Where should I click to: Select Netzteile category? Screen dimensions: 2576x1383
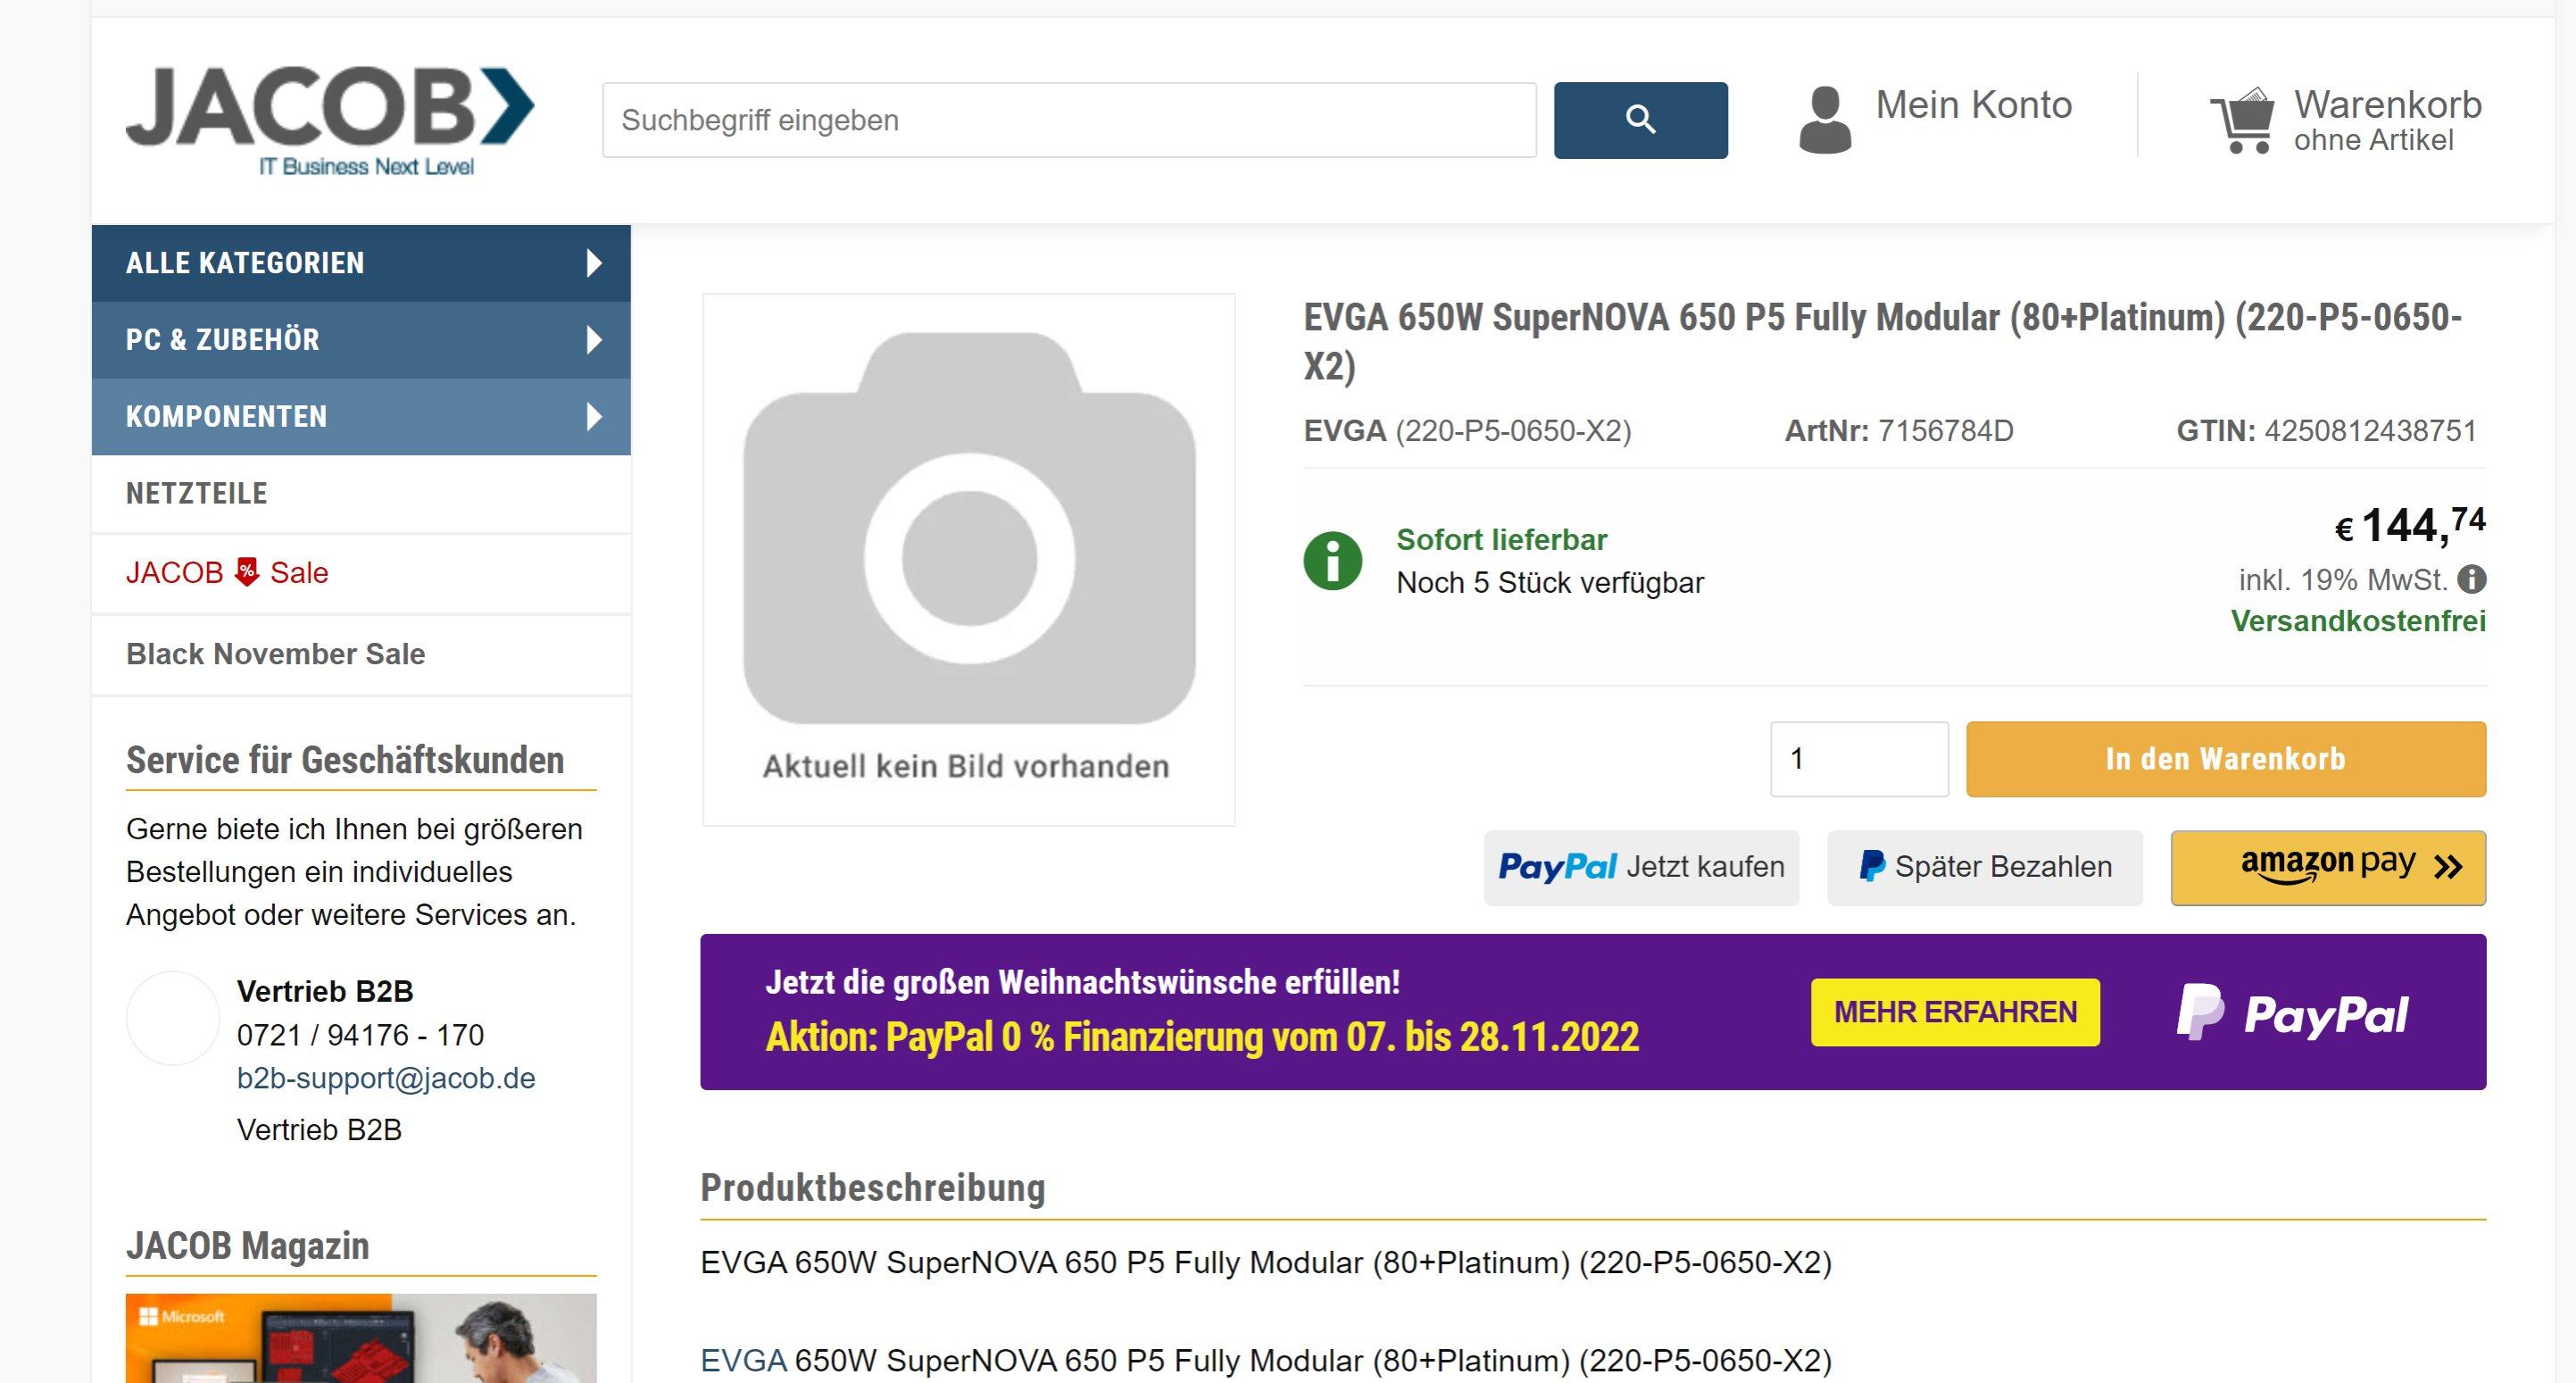(x=361, y=494)
